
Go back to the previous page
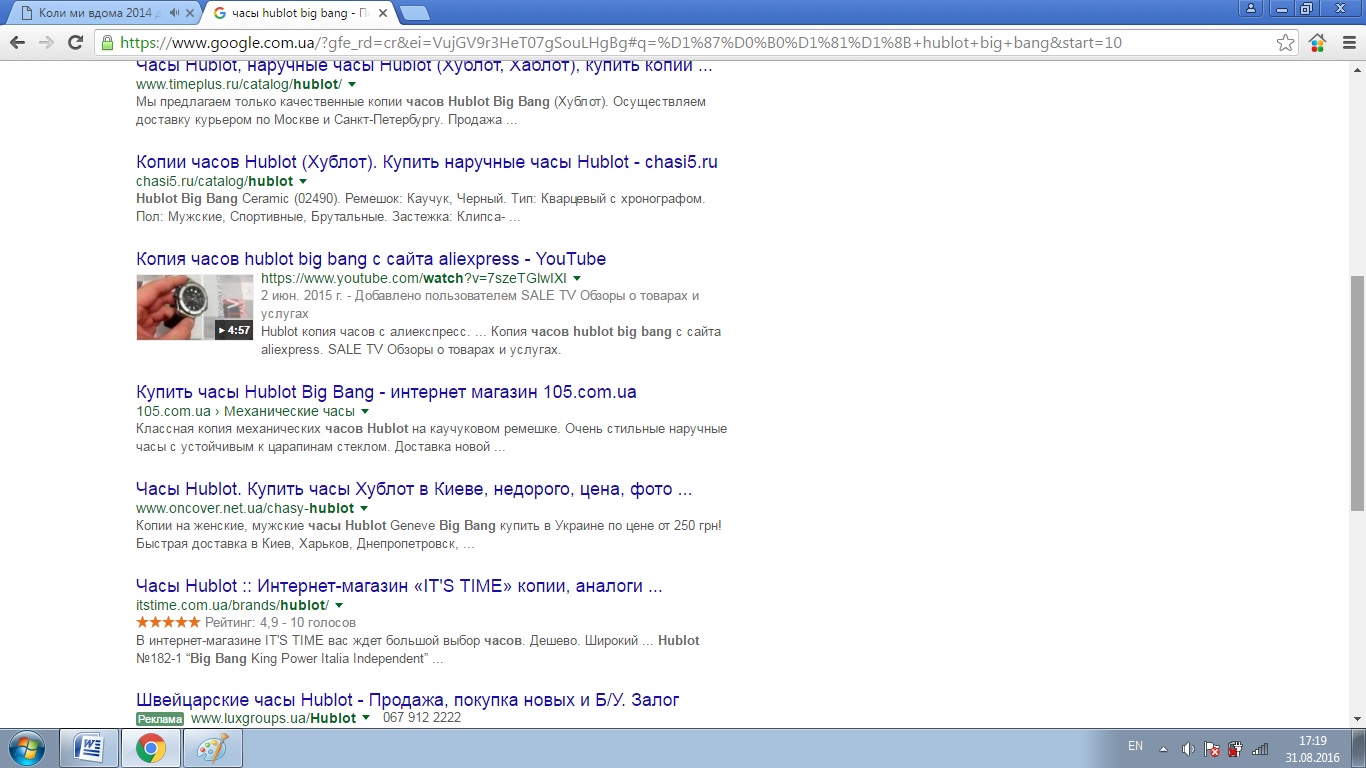click(17, 43)
